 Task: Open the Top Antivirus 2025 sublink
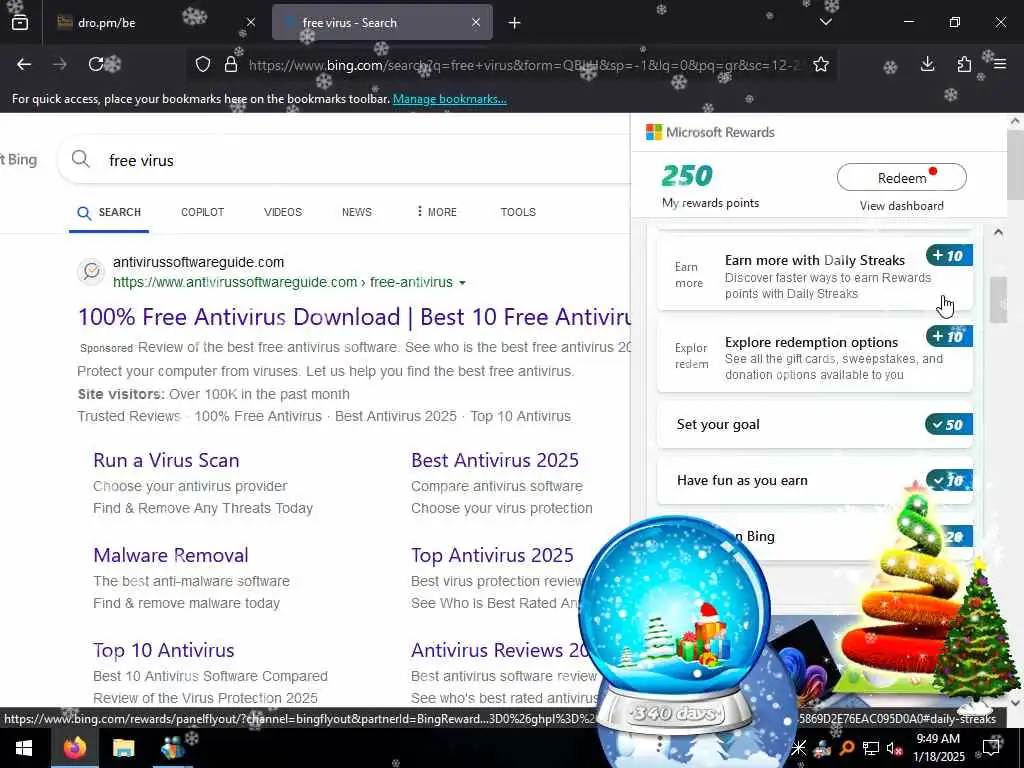pos(492,555)
